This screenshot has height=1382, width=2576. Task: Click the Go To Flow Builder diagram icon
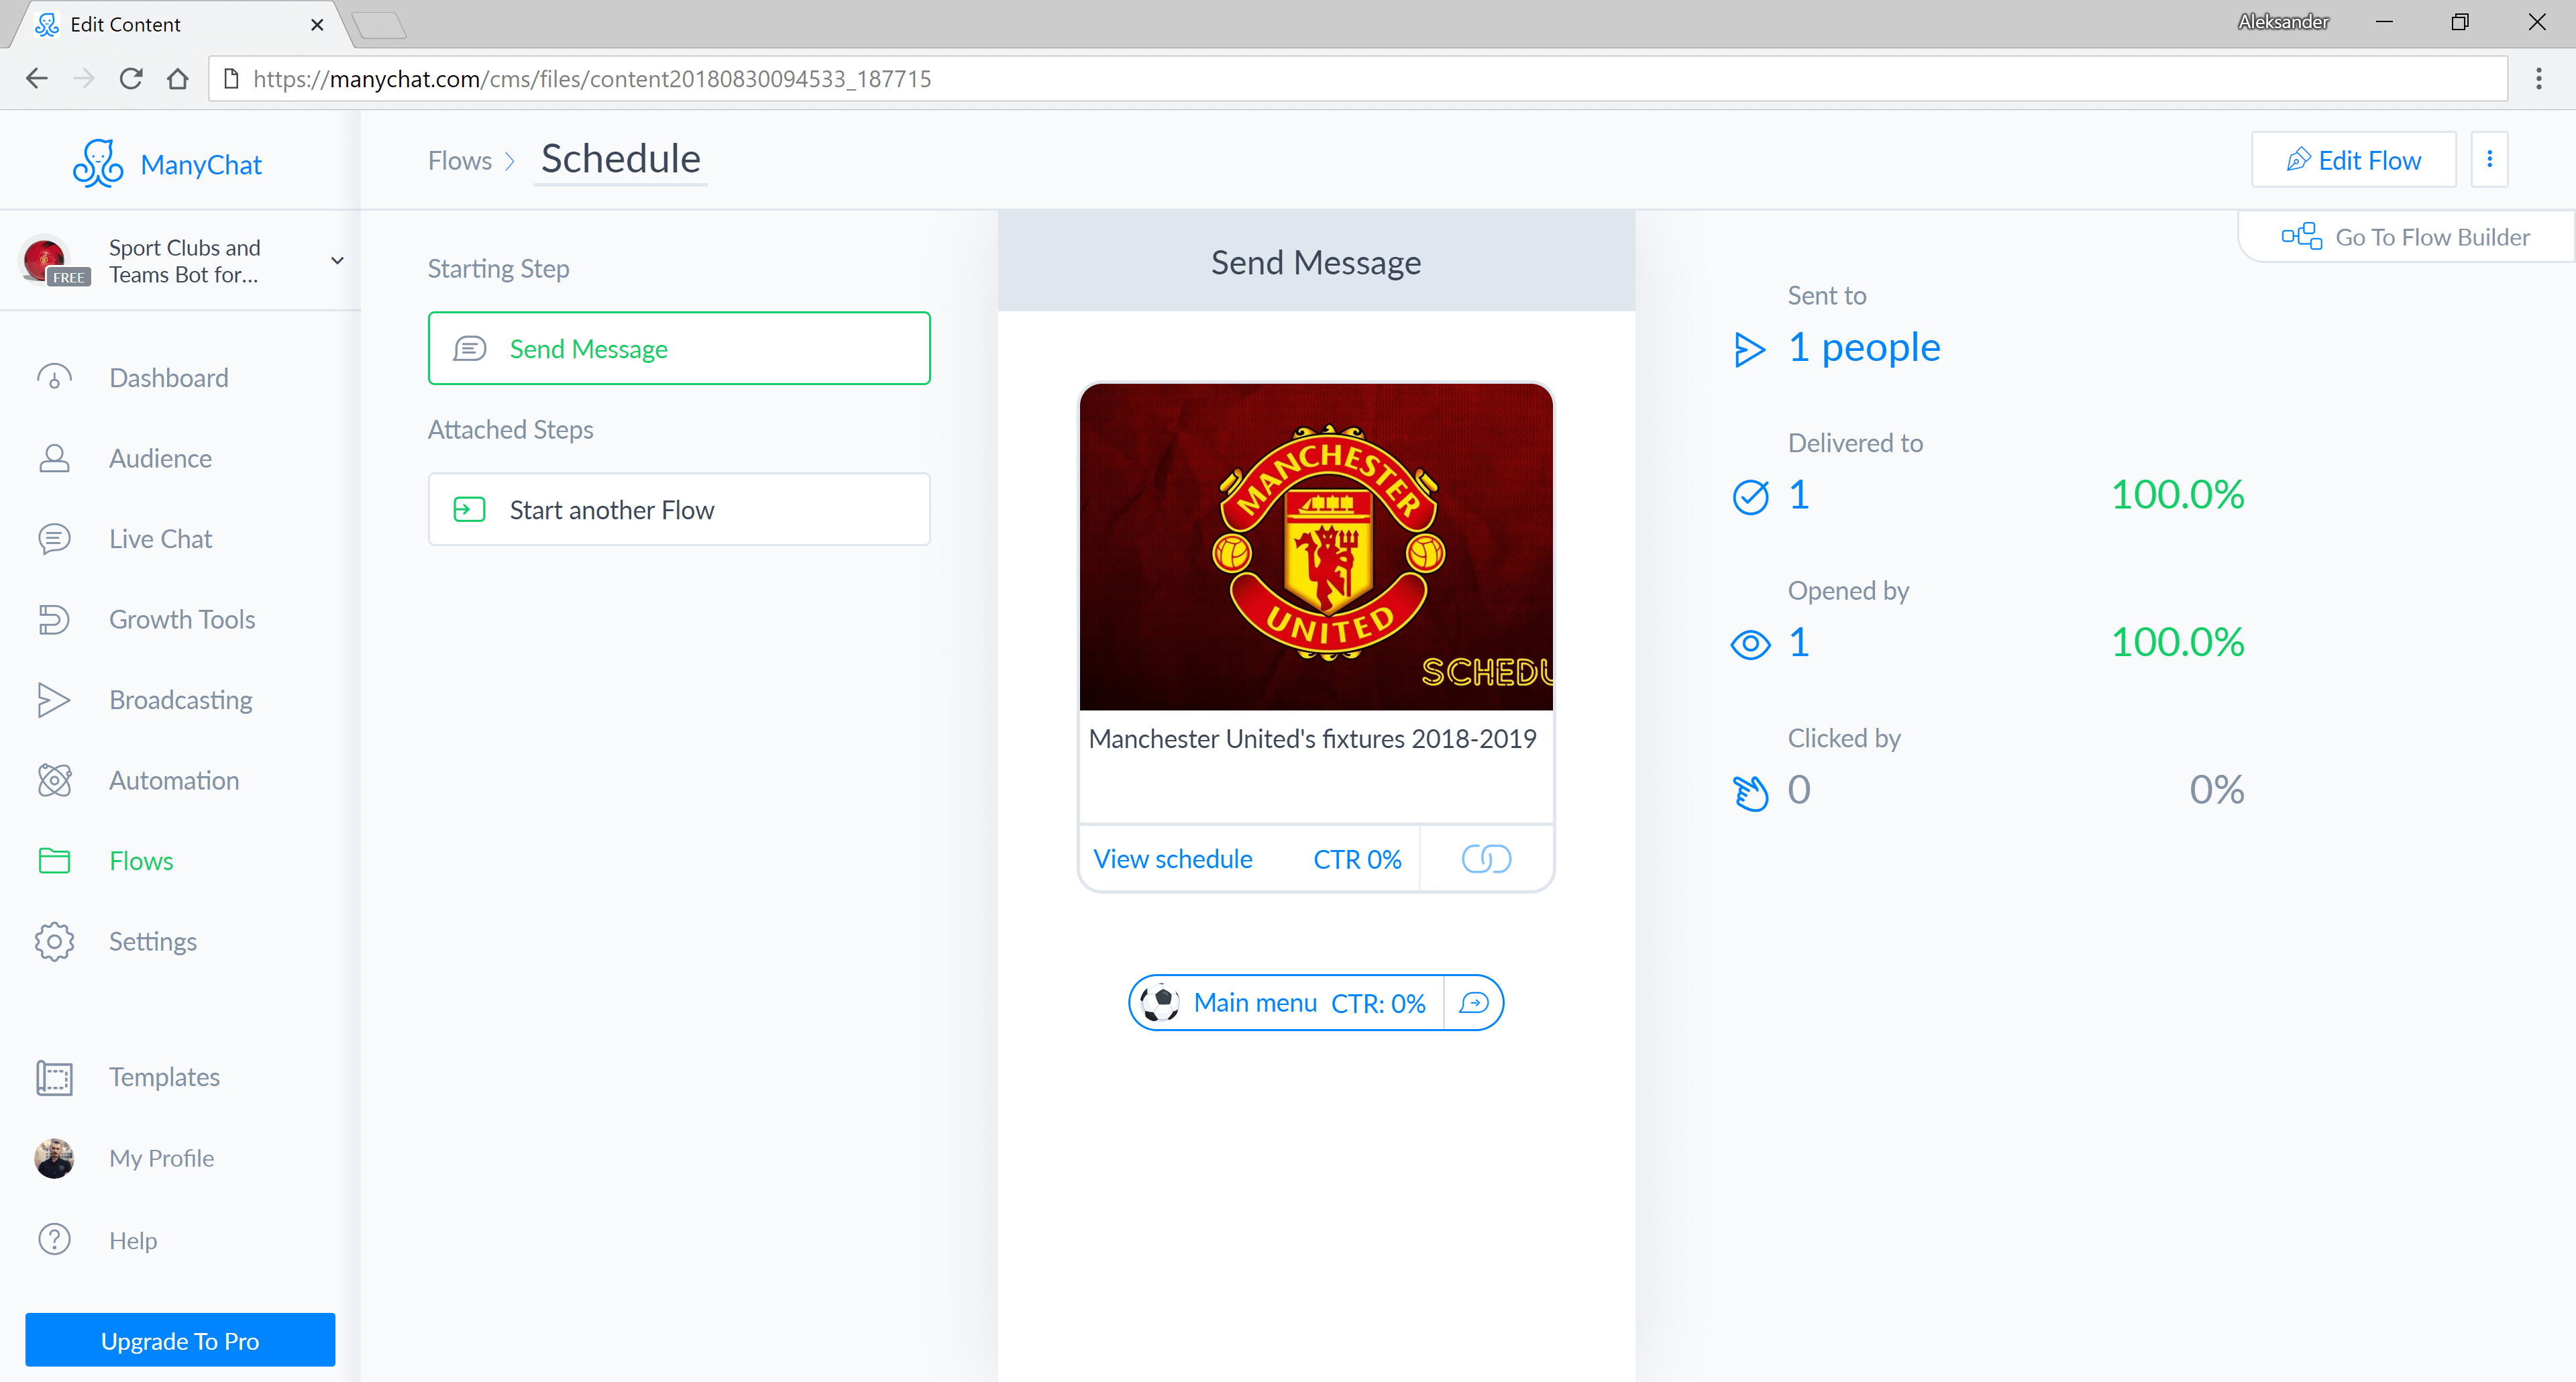point(2301,237)
